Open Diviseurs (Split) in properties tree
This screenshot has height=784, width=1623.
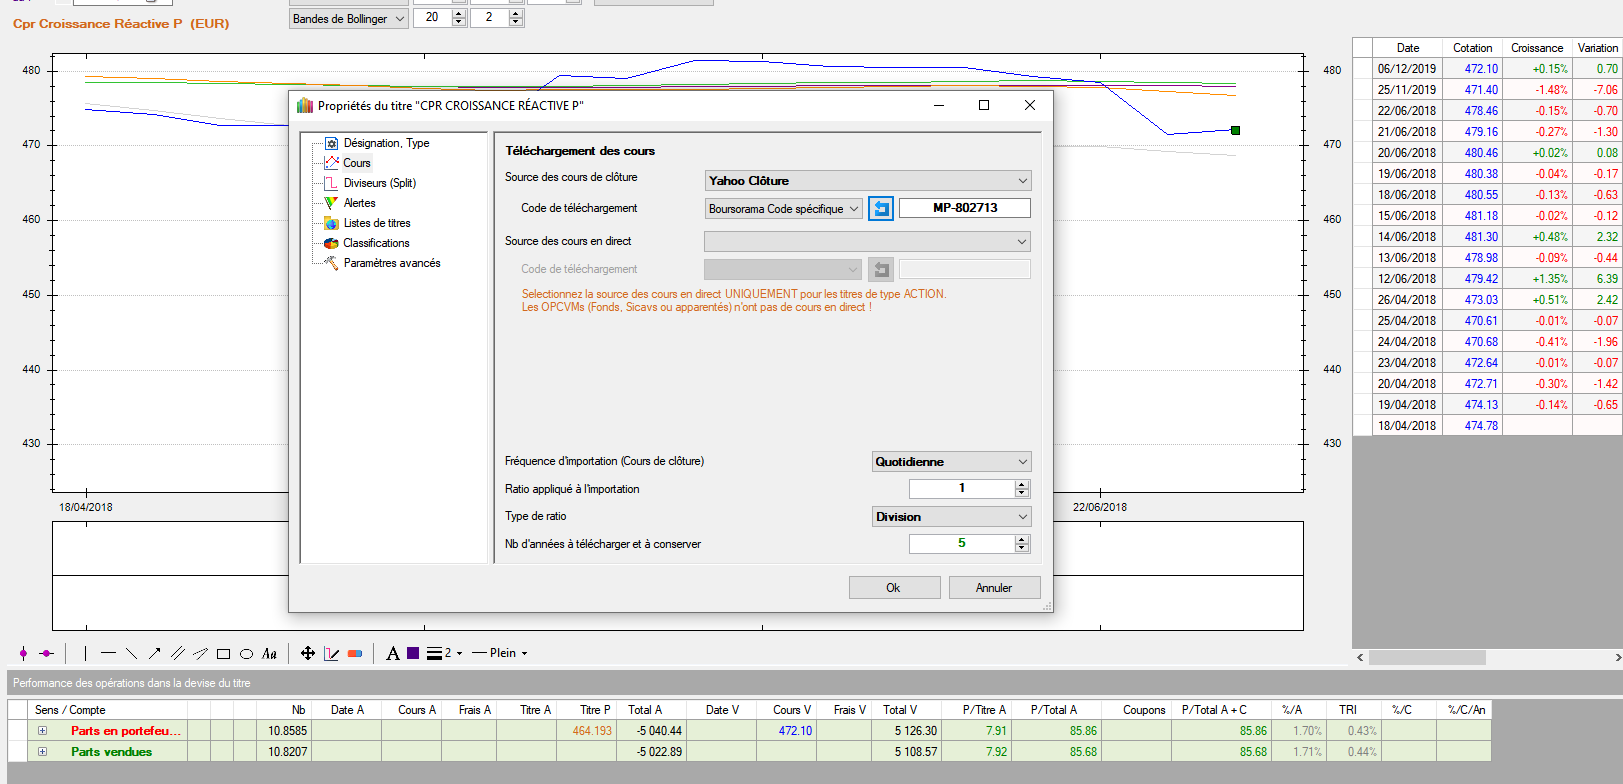click(x=379, y=183)
